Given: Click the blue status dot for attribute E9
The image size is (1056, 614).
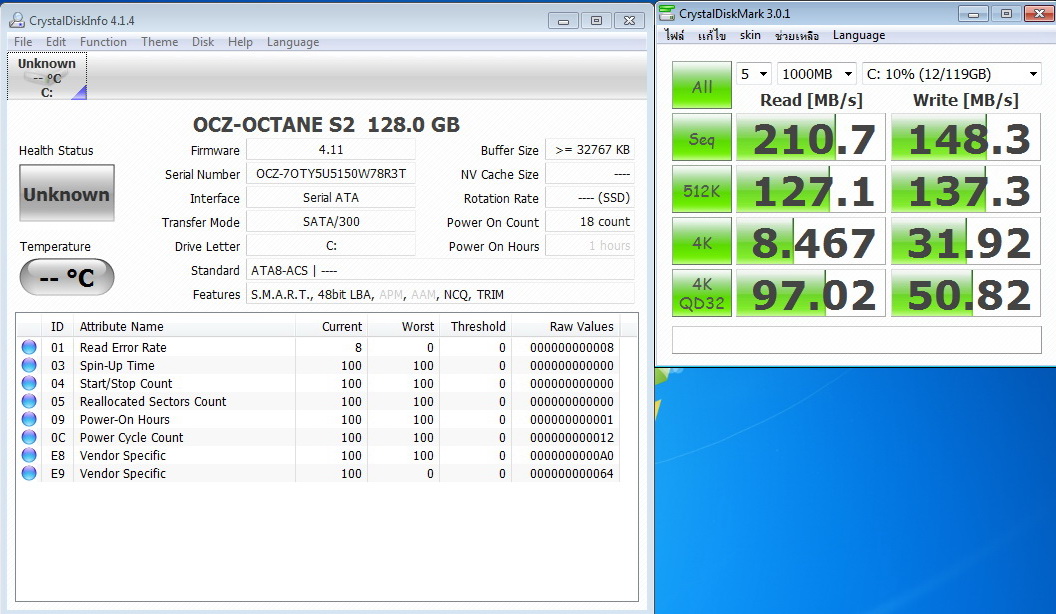Looking at the screenshot, I should pos(29,473).
